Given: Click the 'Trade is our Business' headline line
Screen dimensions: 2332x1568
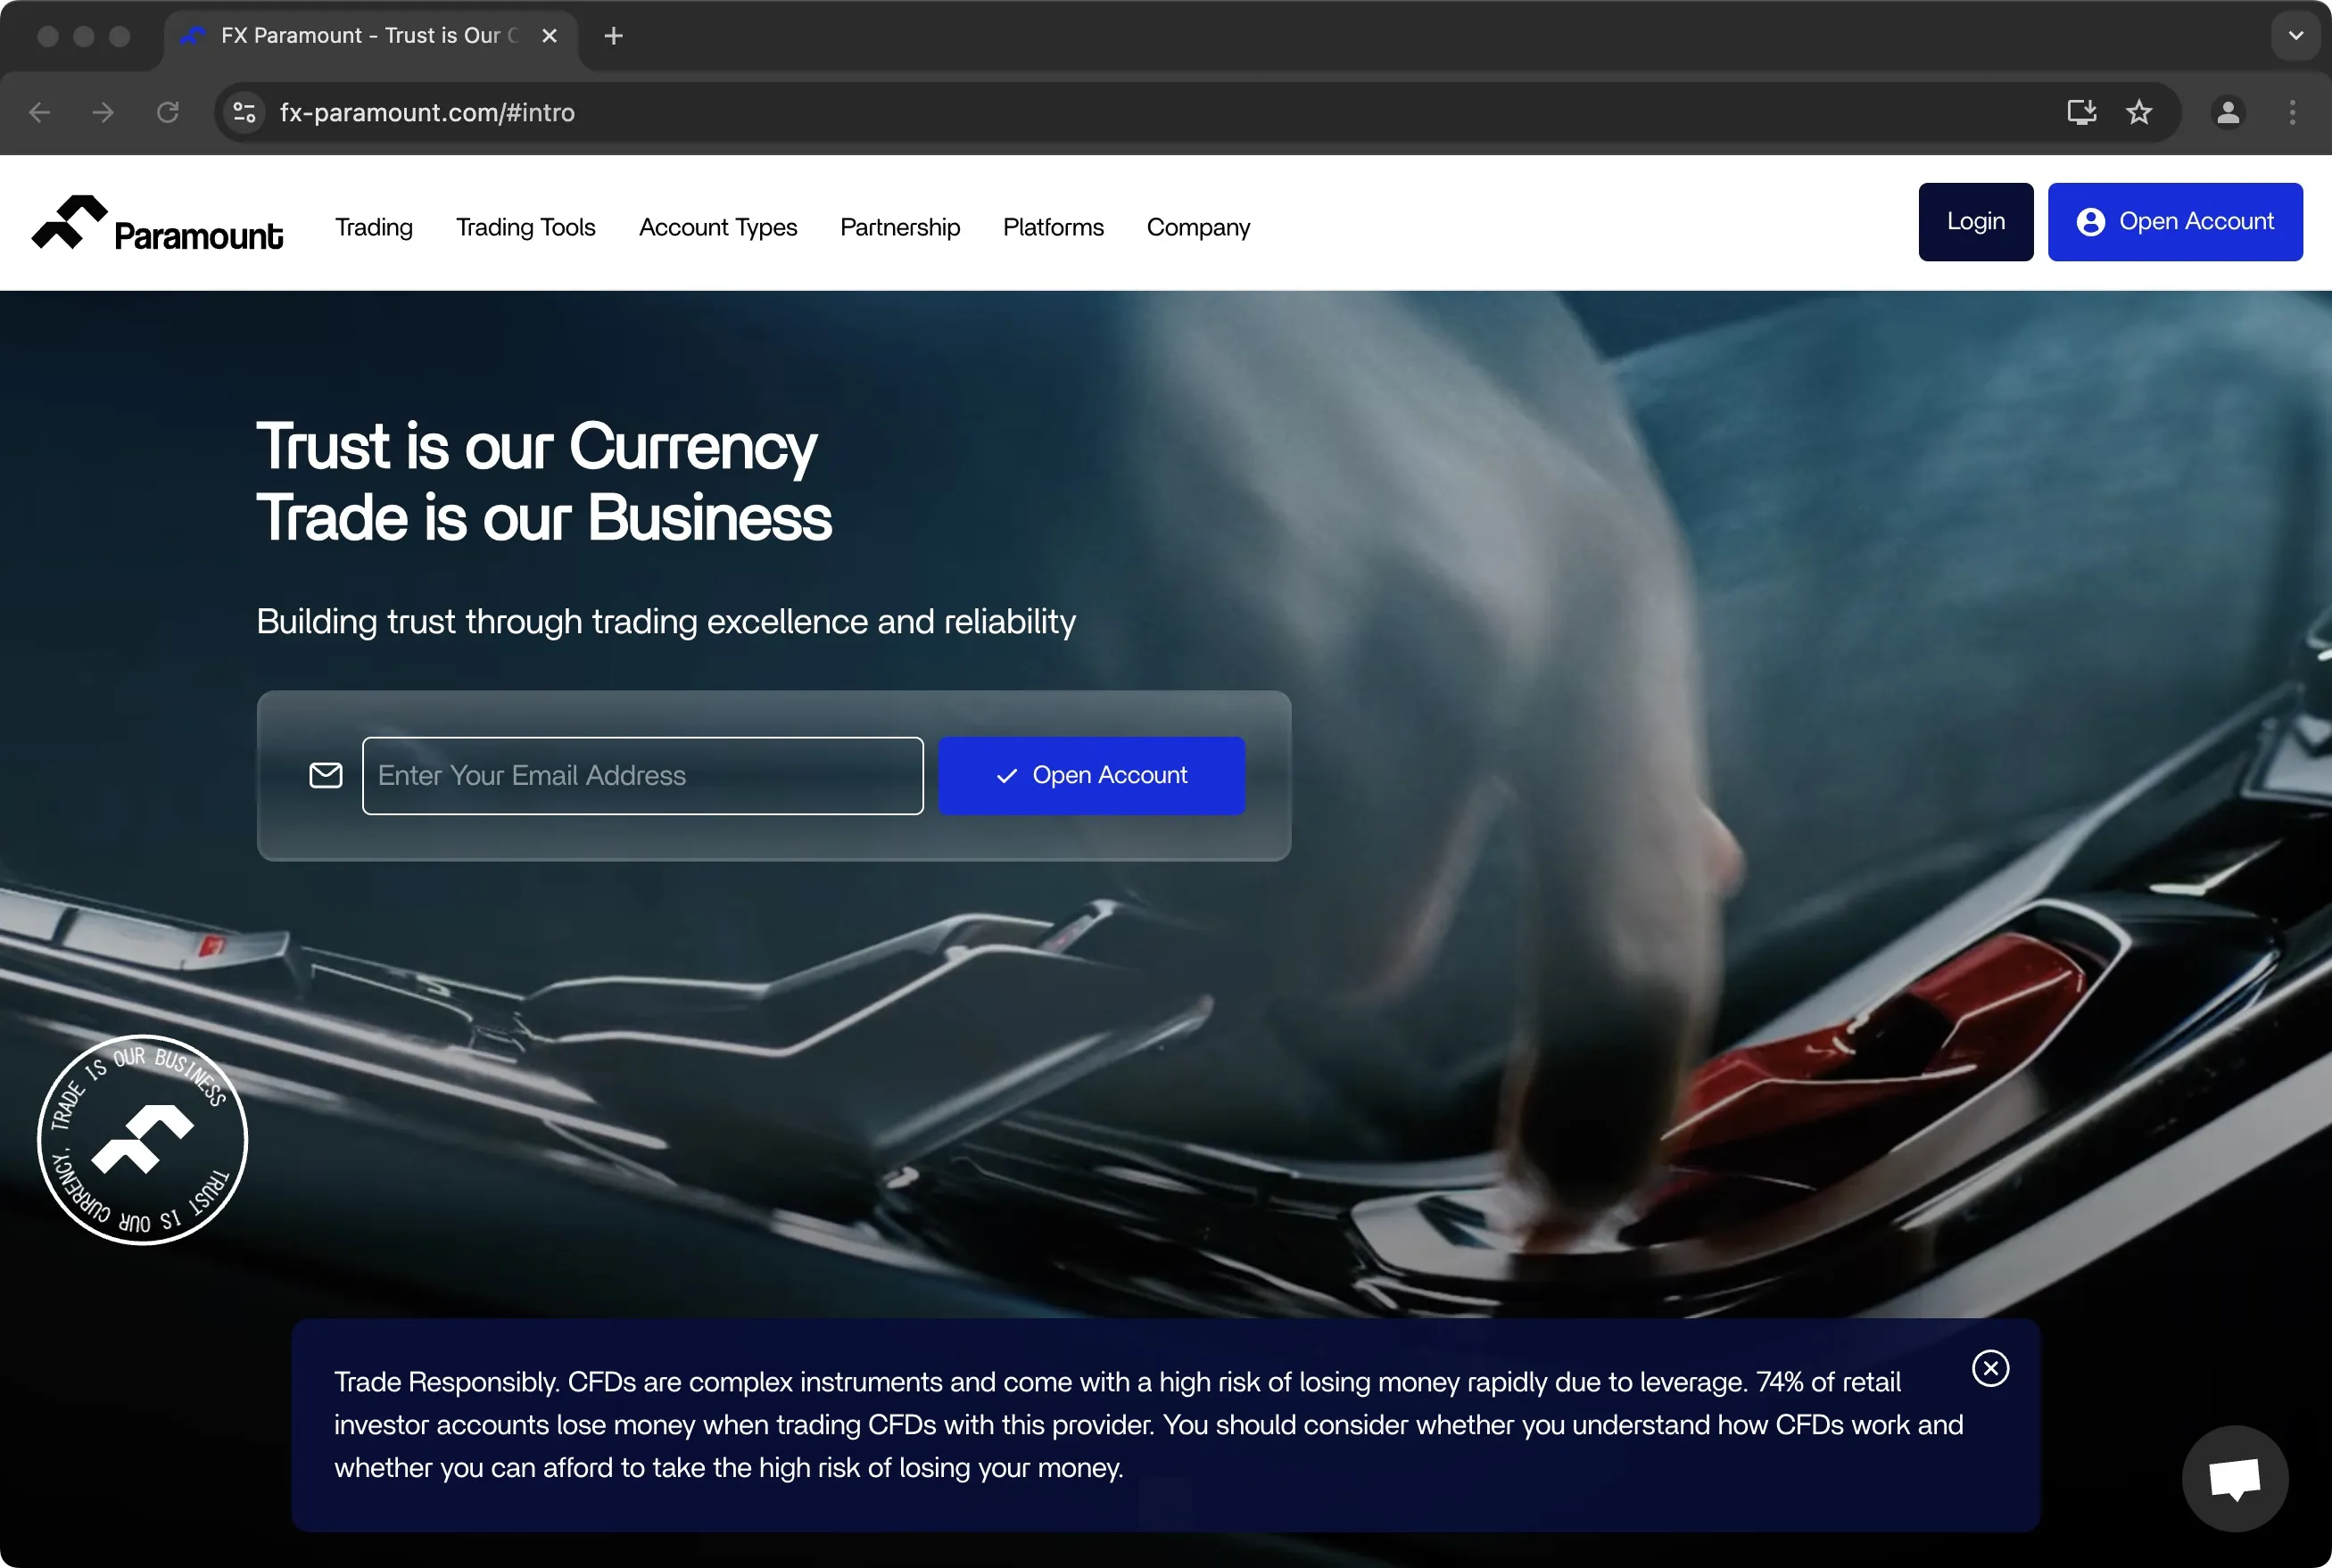Looking at the screenshot, I should 544,517.
